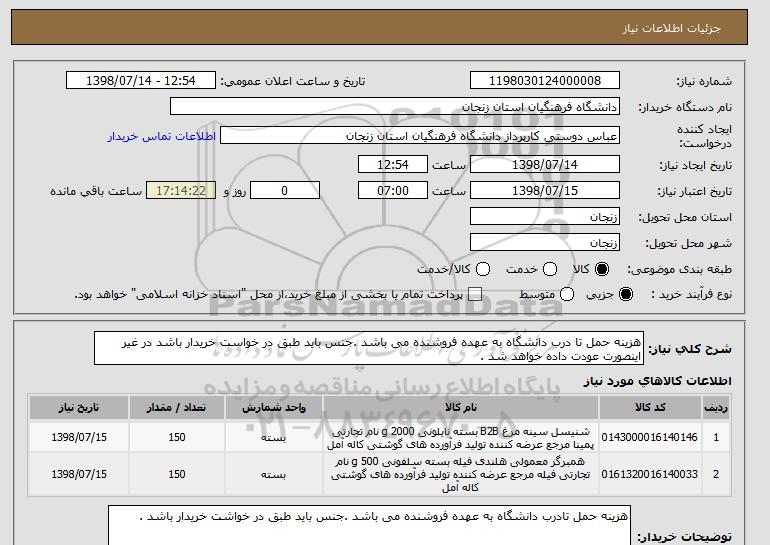Click the بسته unit in row 1
The width and height of the screenshot is (770, 545).
[274, 437]
